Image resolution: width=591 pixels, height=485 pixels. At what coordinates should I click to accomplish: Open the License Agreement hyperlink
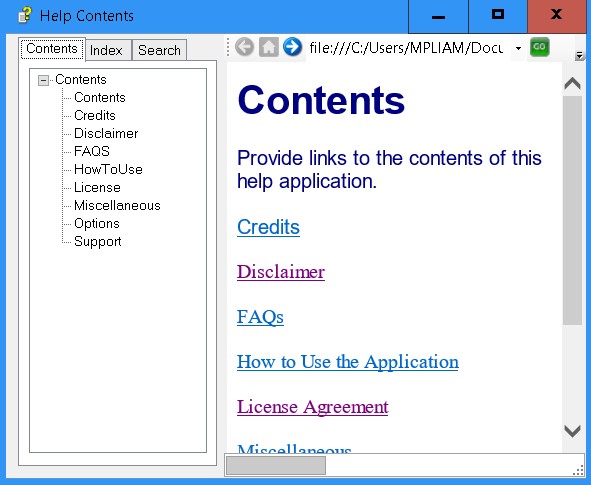312,407
